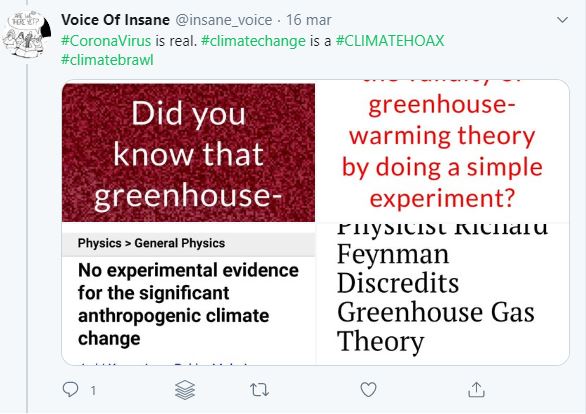Like the tweet with the heart icon

[x=368, y=390]
